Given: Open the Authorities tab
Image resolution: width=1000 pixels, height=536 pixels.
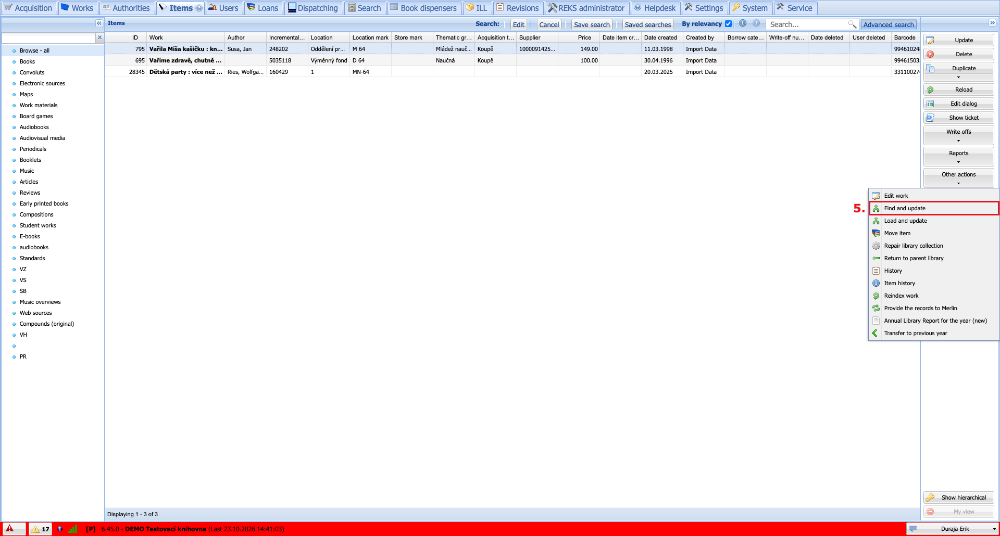Looking at the screenshot, I should click(126, 8).
